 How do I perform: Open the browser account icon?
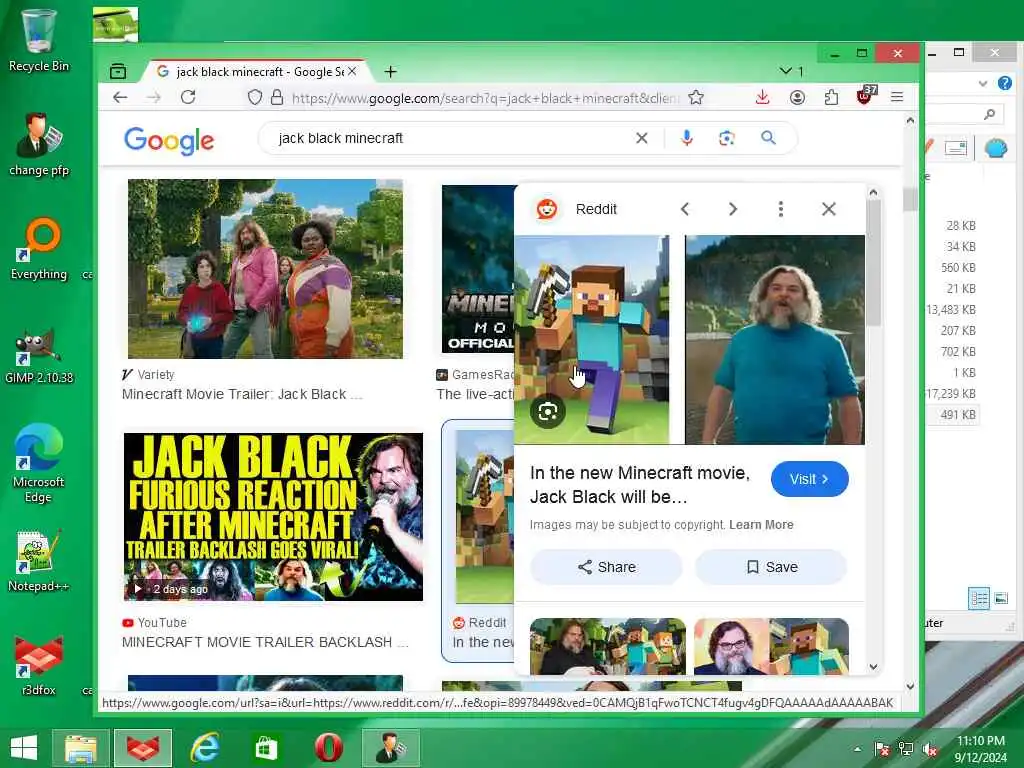click(797, 97)
